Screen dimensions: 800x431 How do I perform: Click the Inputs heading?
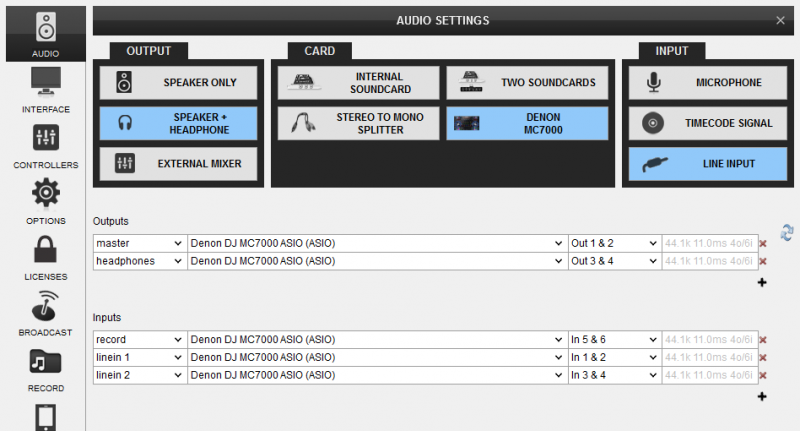(x=107, y=317)
